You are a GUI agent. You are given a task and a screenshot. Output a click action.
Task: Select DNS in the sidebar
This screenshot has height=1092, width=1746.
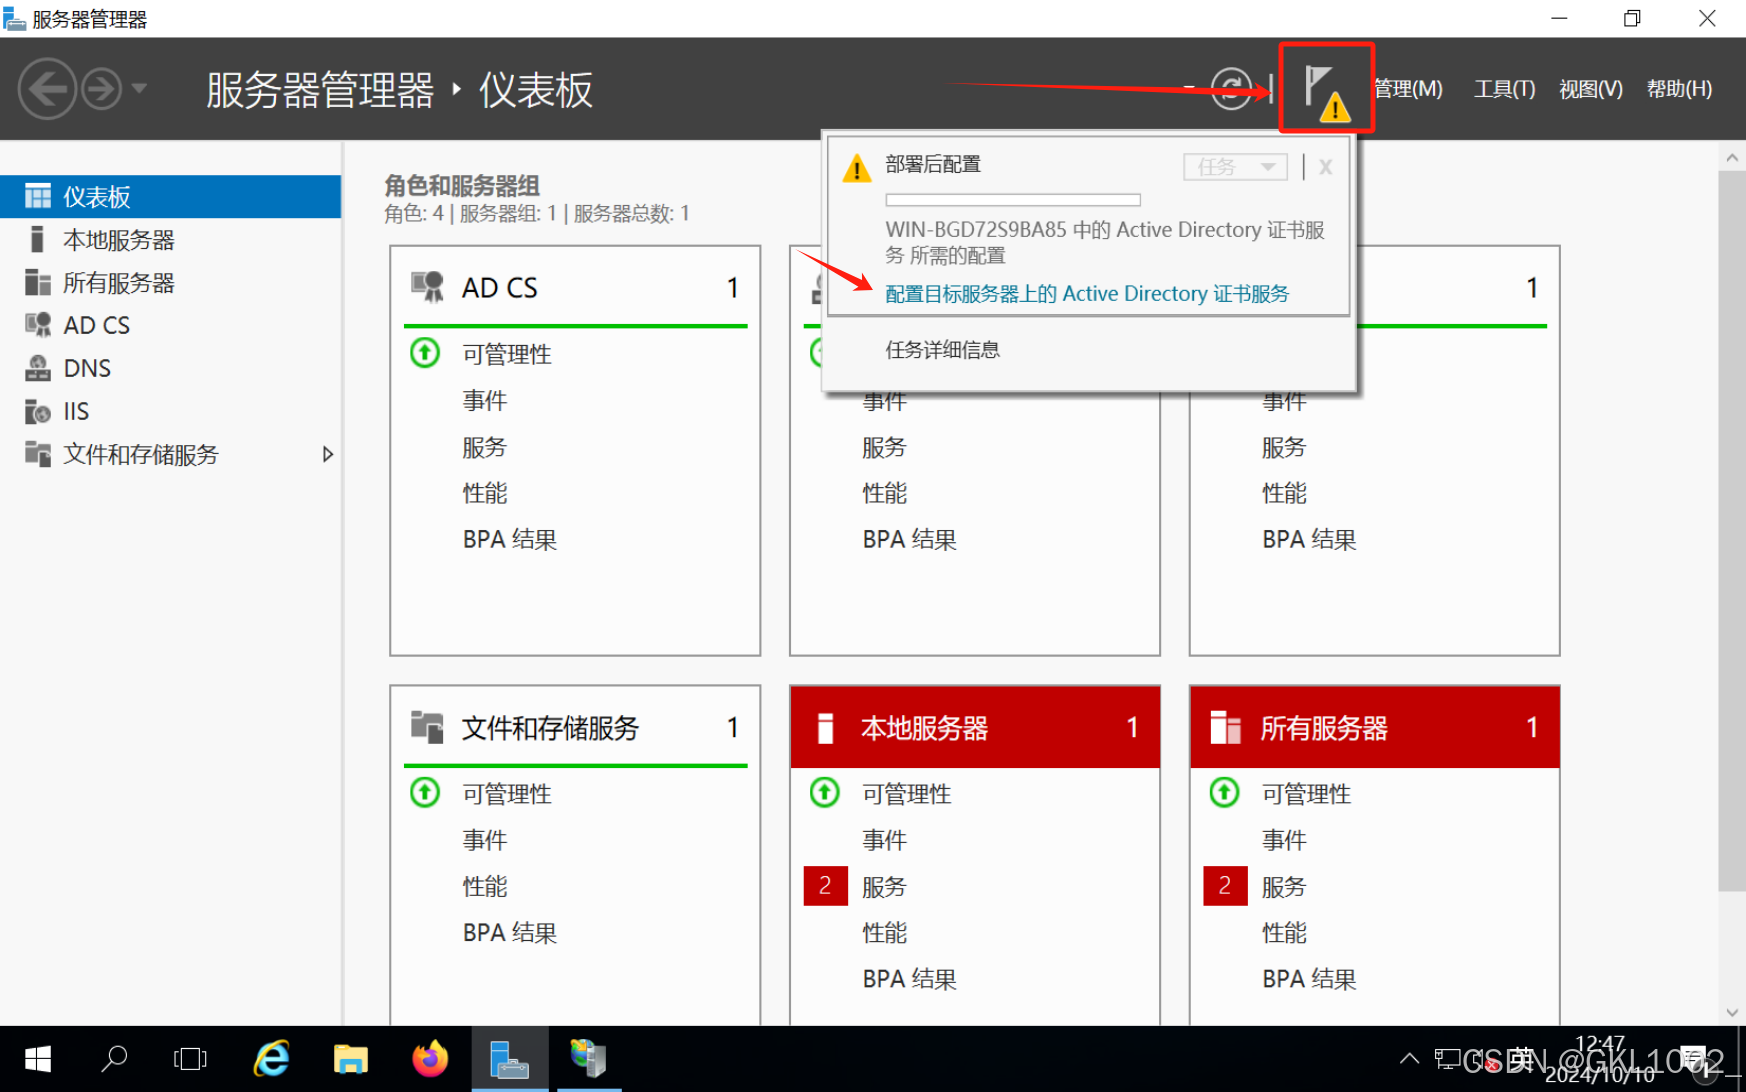[170, 368]
